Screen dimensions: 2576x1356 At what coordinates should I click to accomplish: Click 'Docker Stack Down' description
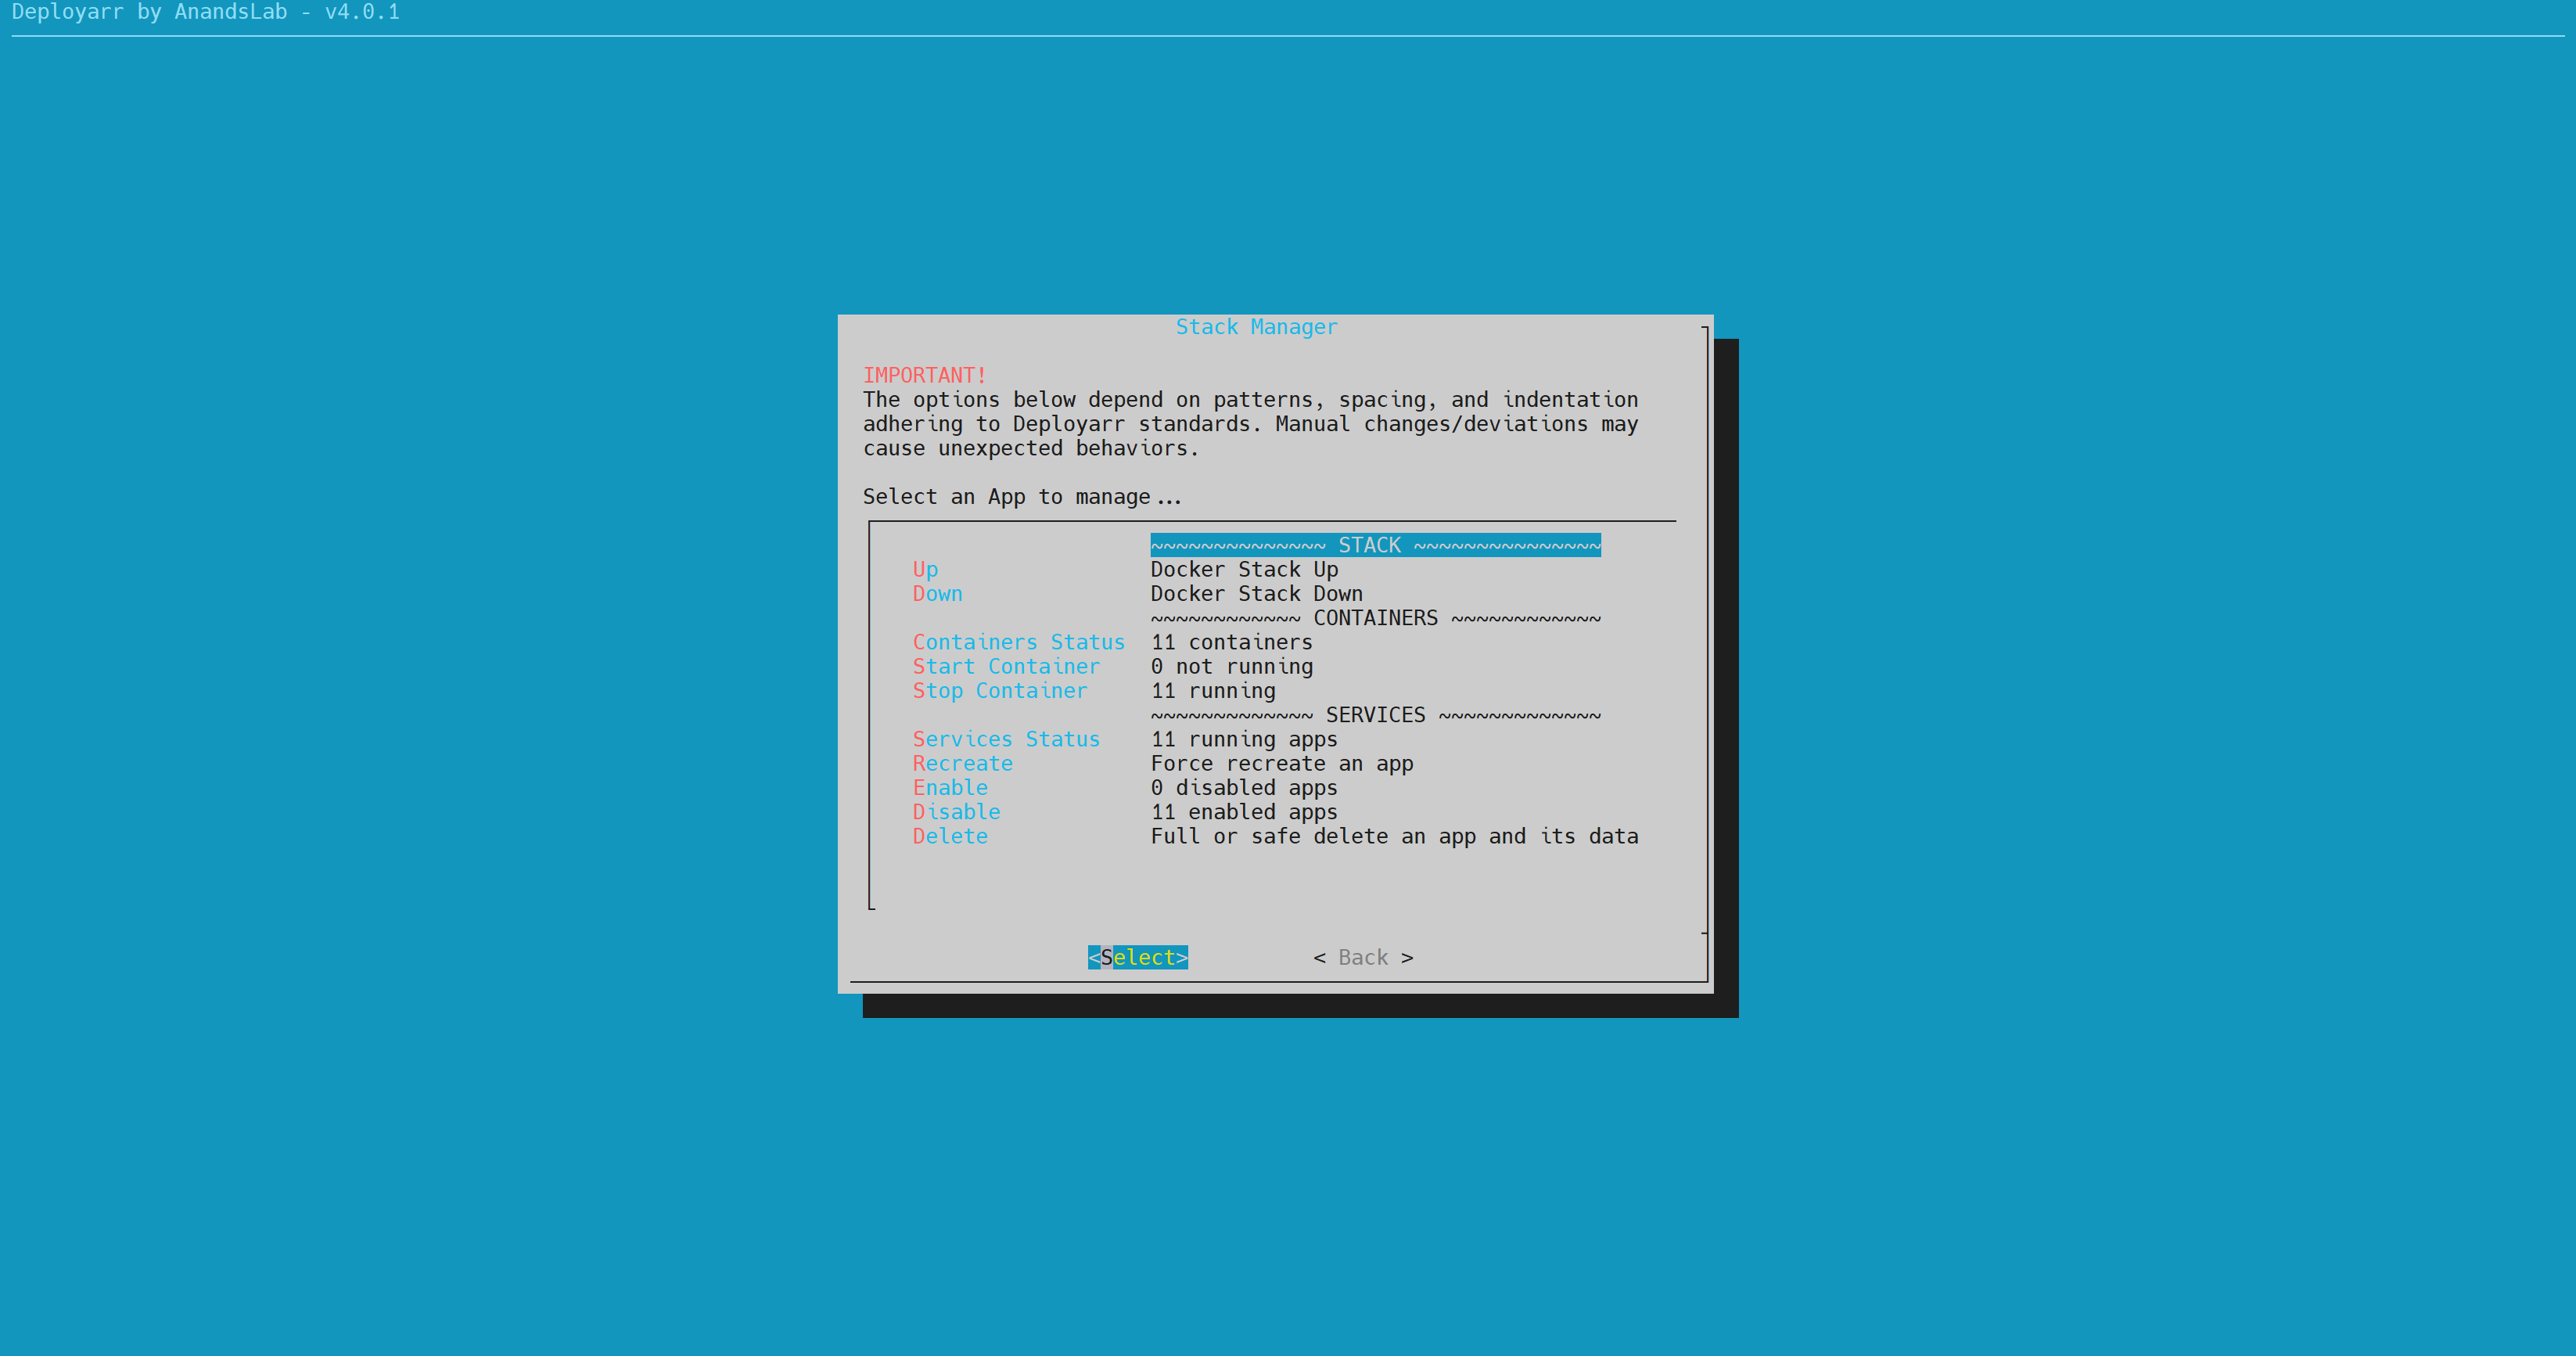coord(1256,594)
